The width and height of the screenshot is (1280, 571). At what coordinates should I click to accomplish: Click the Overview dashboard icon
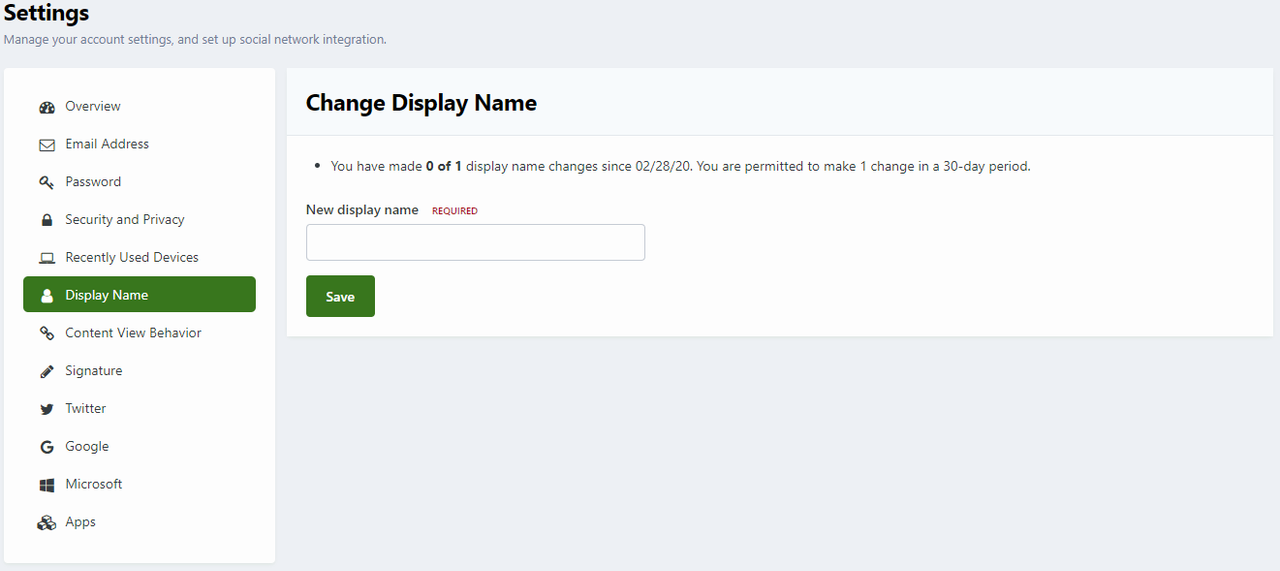(x=46, y=107)
